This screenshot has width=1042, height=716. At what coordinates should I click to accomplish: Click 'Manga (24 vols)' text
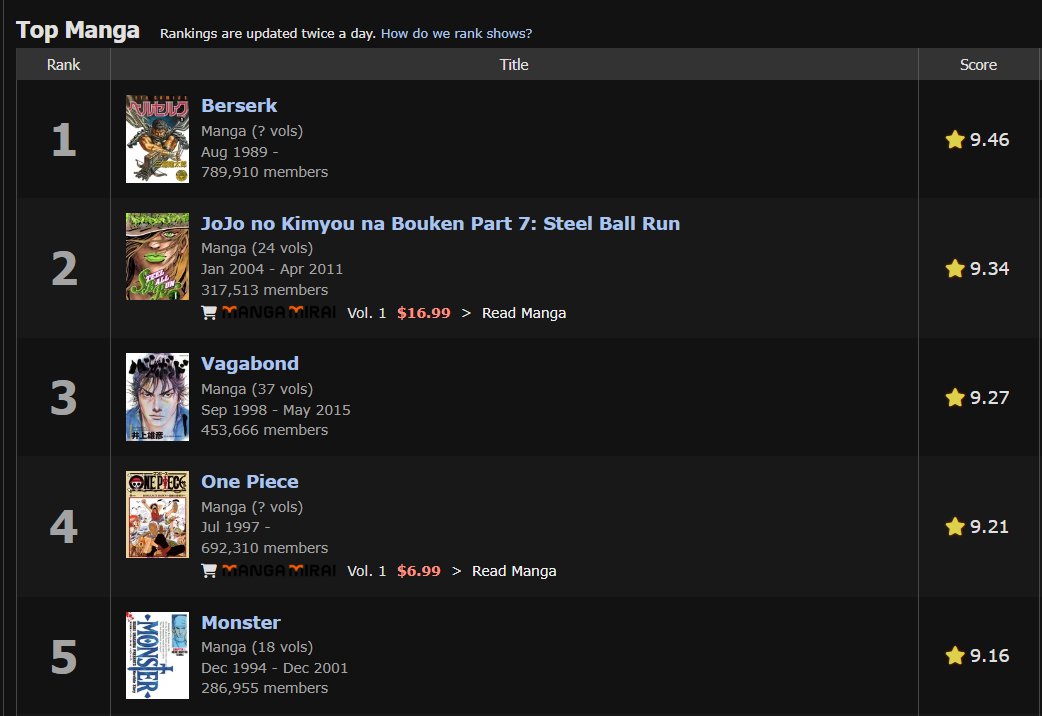click(x=257, y=249)
